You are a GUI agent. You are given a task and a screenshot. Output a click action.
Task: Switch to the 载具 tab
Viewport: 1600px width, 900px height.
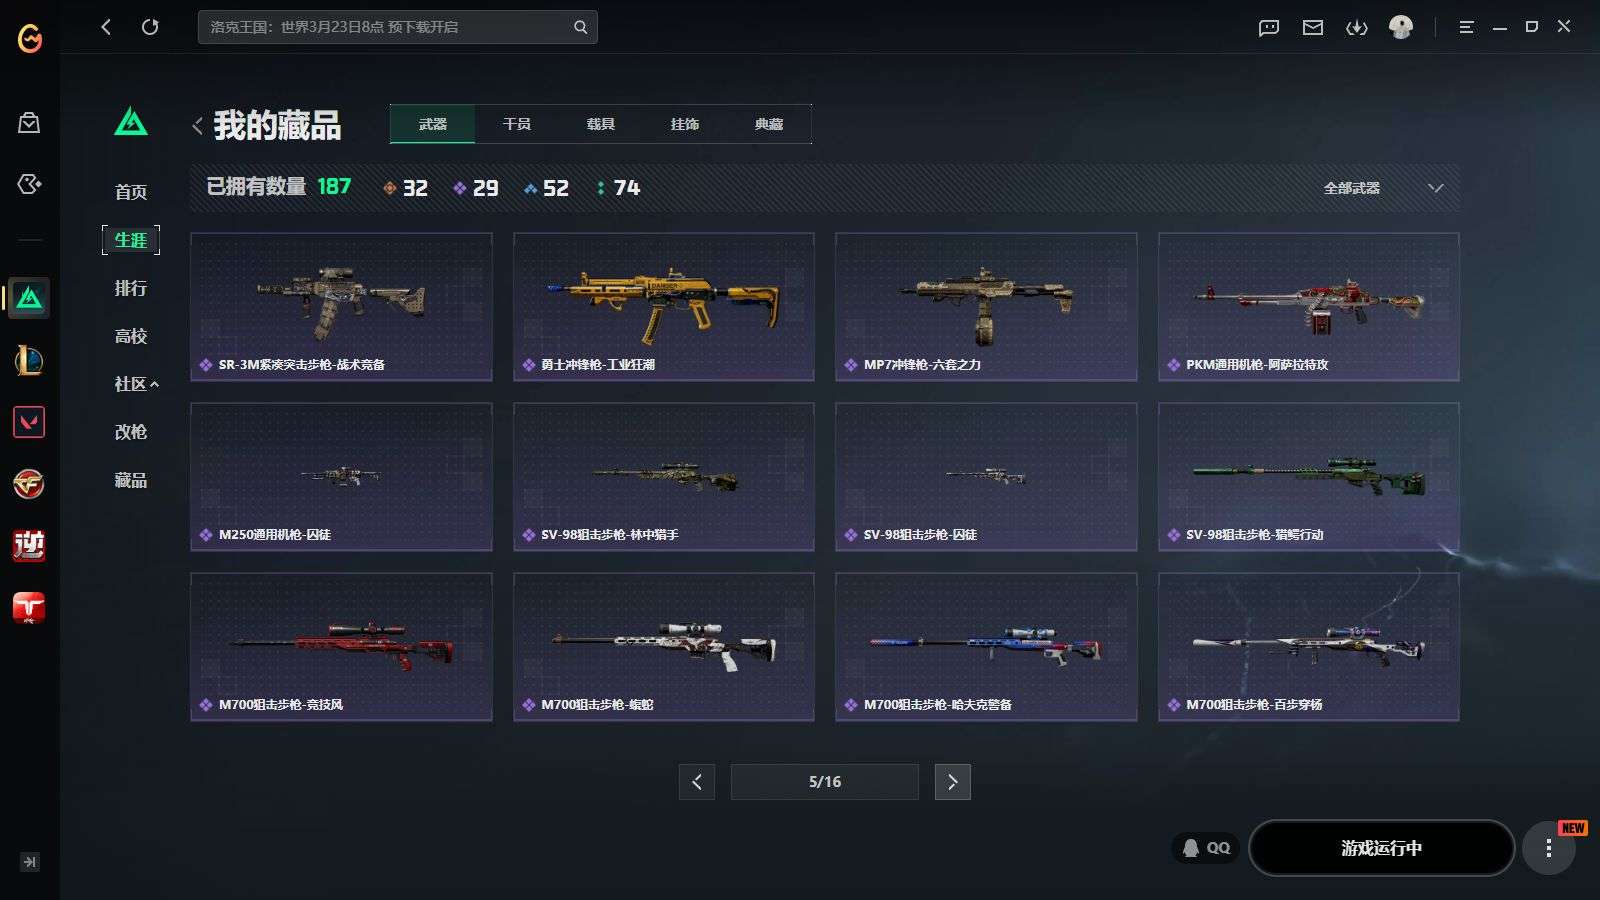601,124
